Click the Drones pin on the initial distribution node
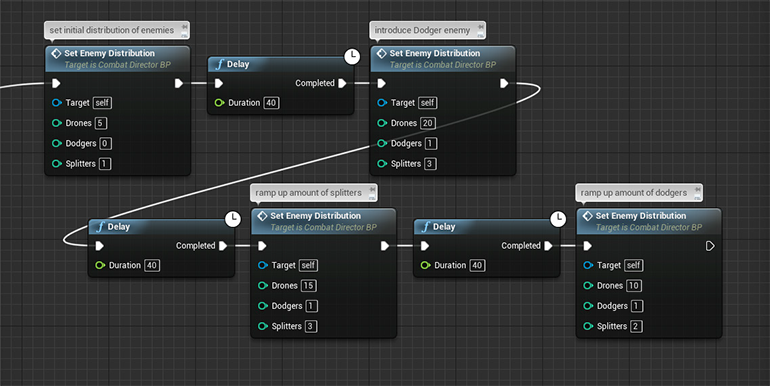The image size is (770, 386). click(x=56, y=123)
